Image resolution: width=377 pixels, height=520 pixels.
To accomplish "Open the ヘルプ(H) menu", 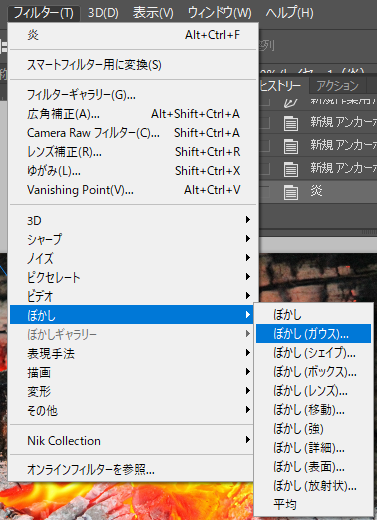I will pos(289,13).
